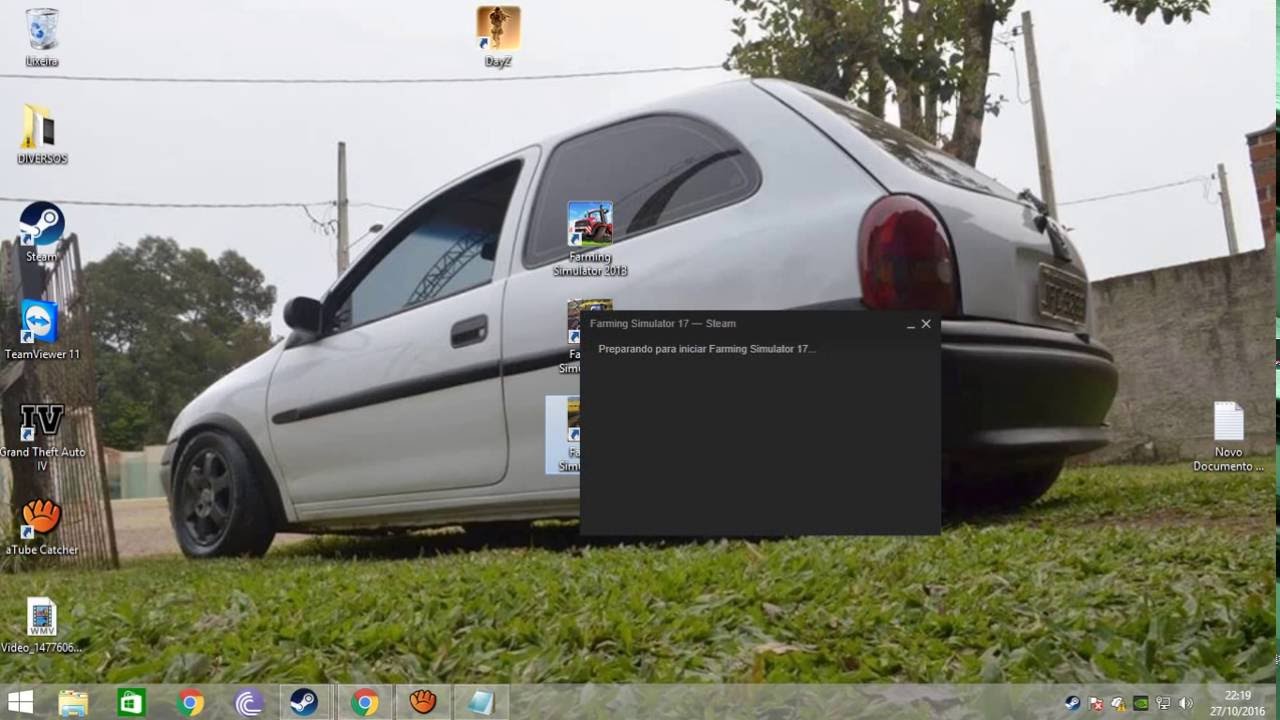Minimize the Farming Simulator 17 Steam dialog
The image size is (1280, 720).
coord(910,324)
